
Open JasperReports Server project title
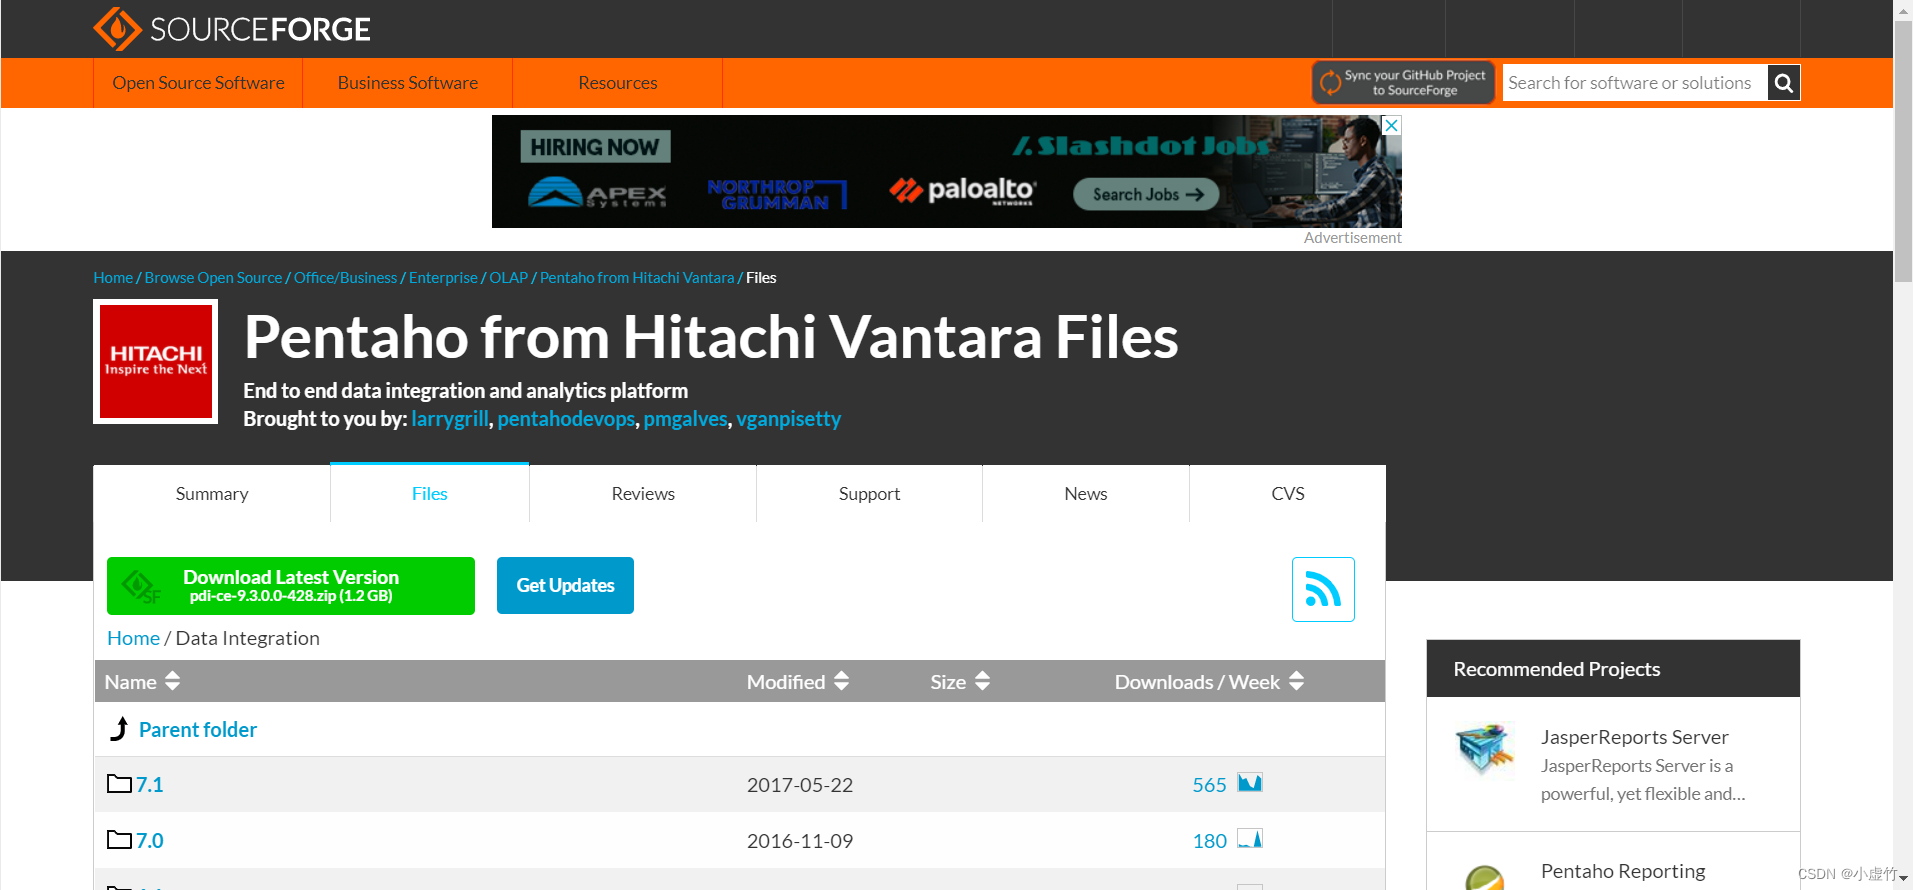[x=1634, y=737]
